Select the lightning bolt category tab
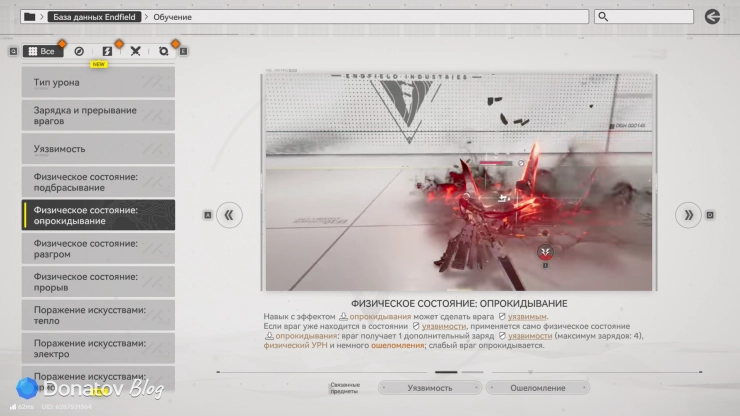740x416 pixels. tap(108, 51)
